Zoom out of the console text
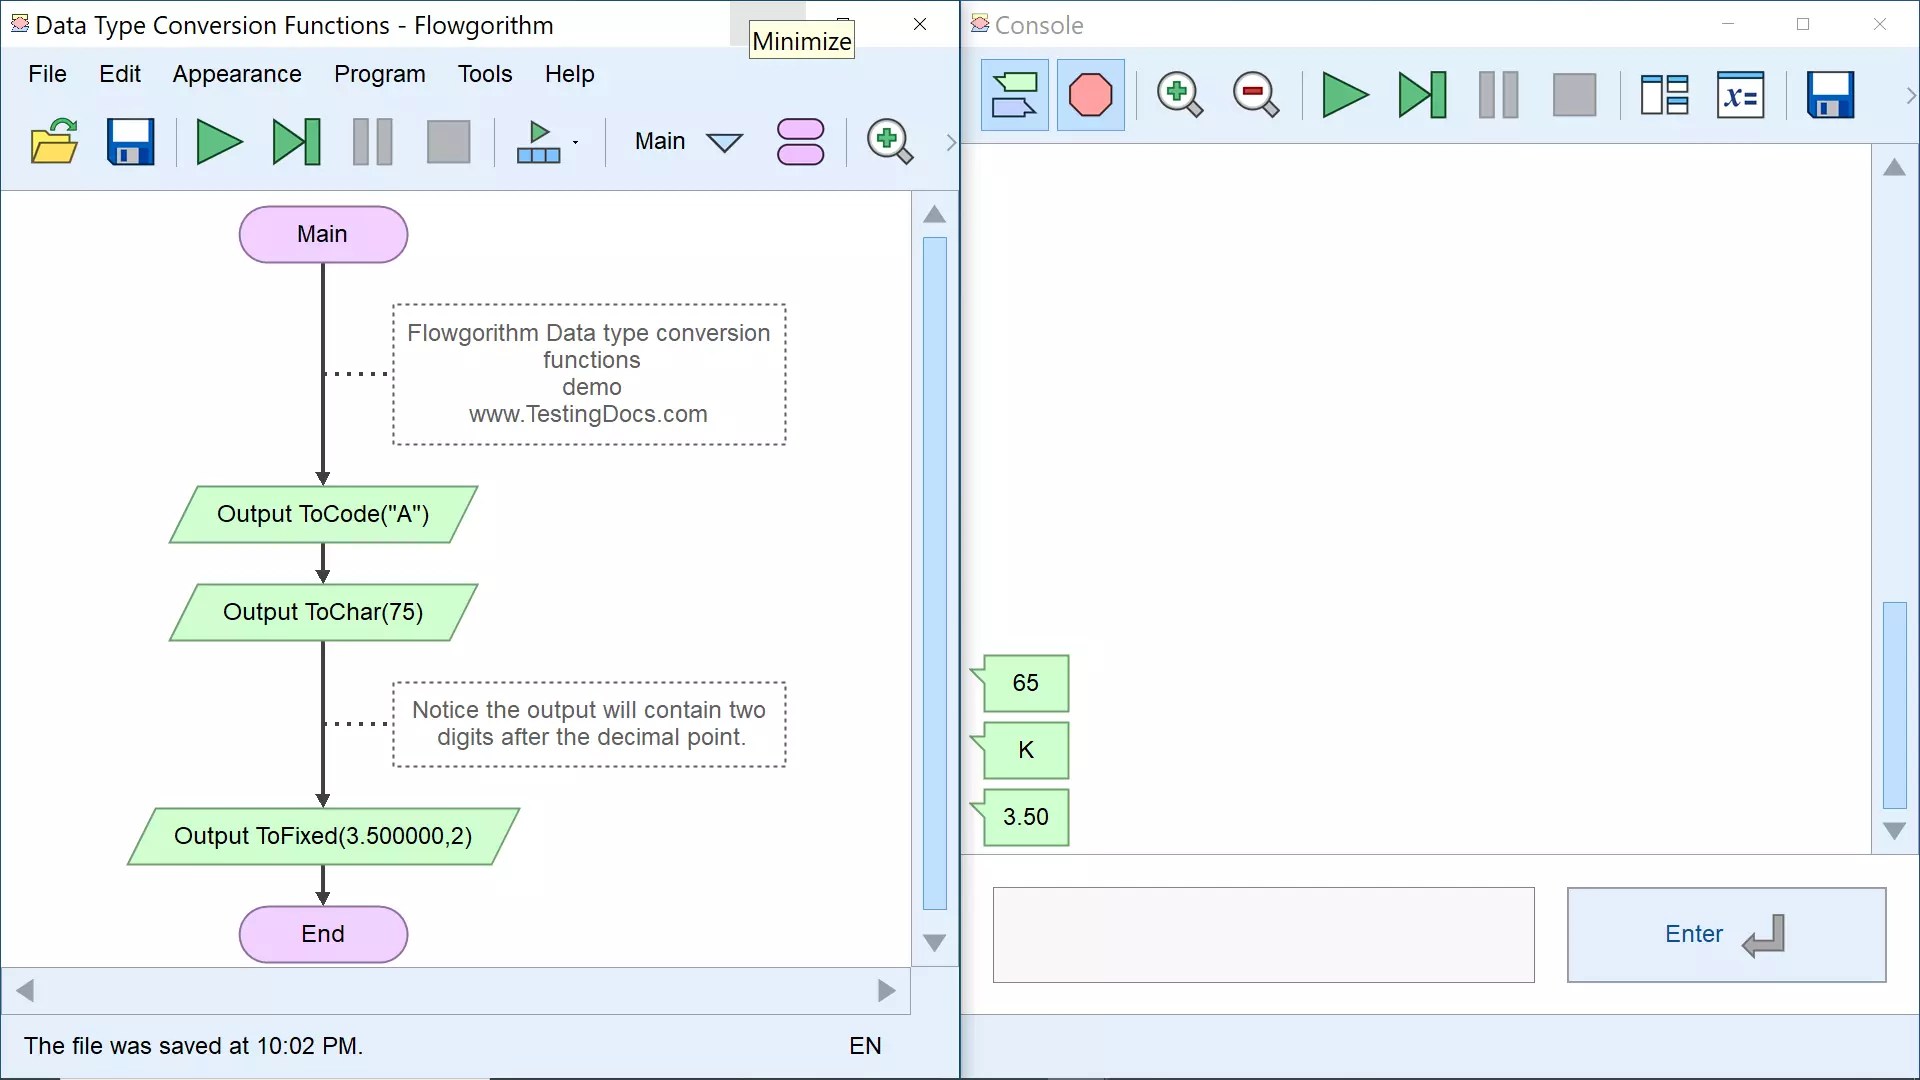 tap(1255, 95)
